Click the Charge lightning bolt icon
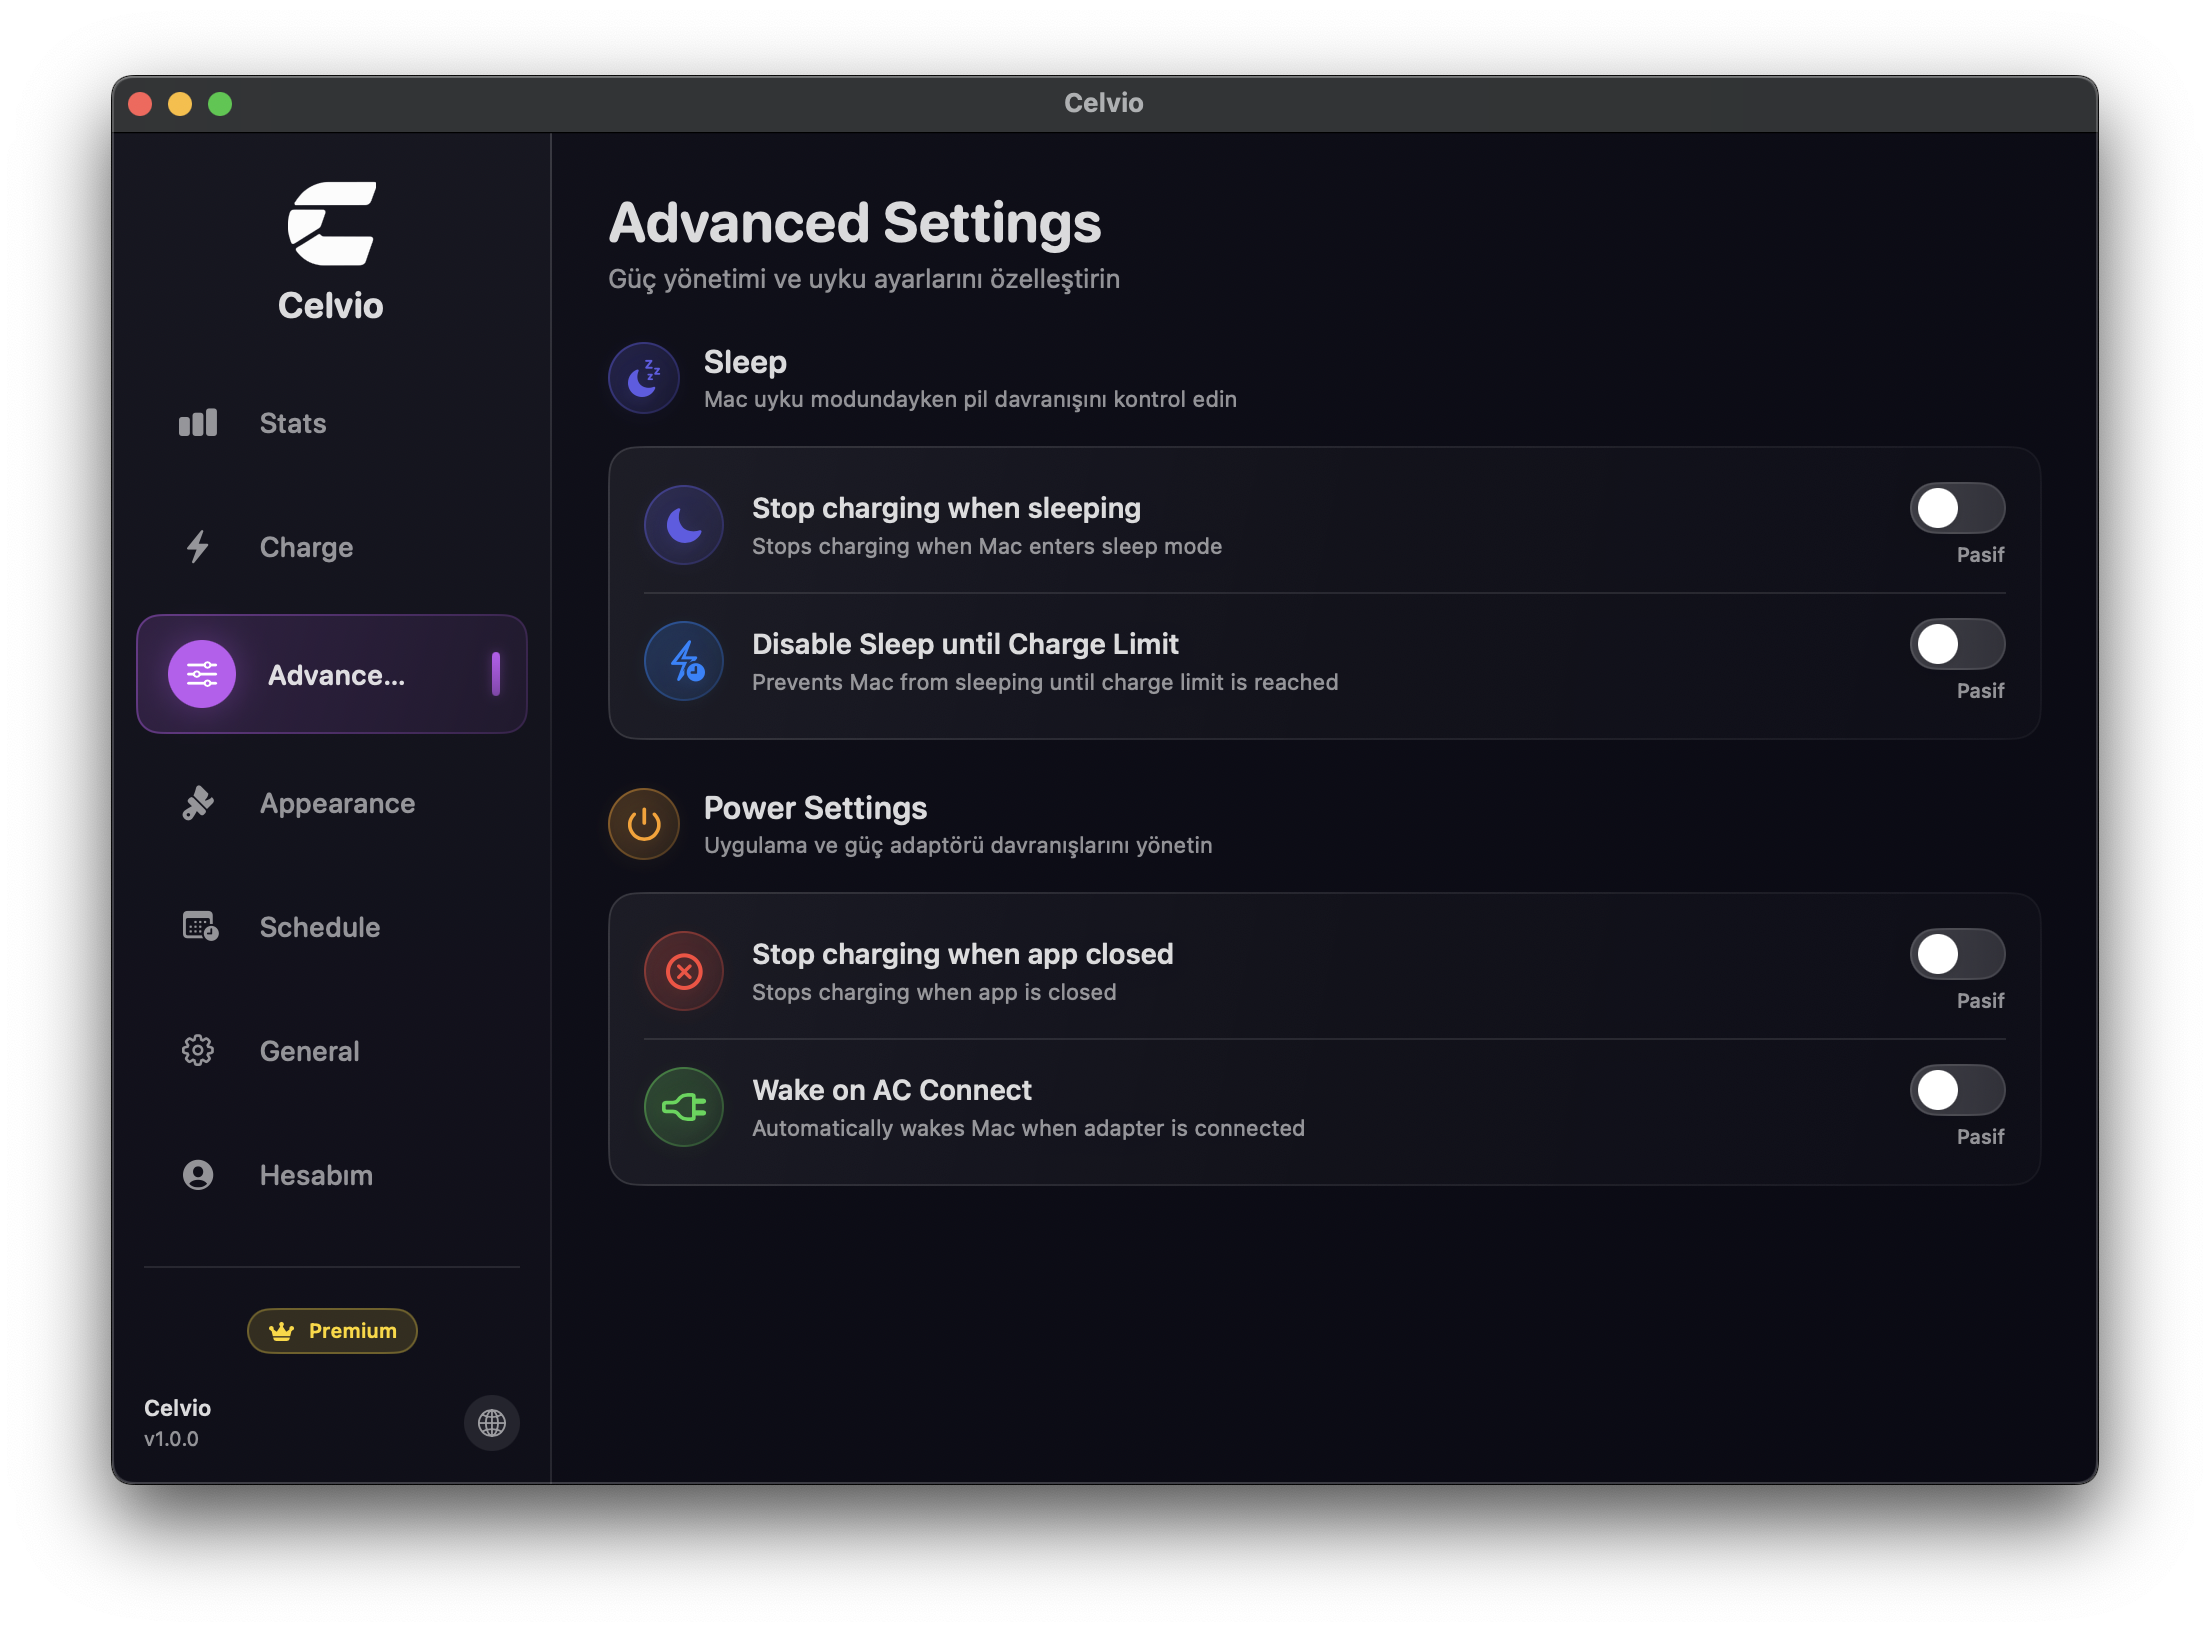 [x=197, y=547]
